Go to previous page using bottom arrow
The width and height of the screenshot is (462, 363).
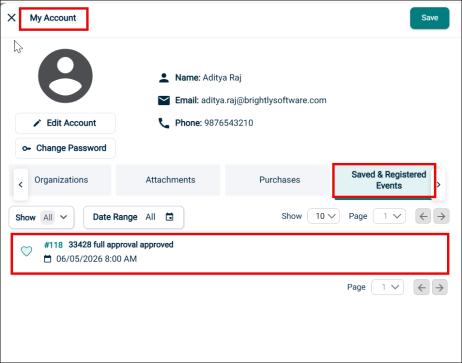pos(422,287)
